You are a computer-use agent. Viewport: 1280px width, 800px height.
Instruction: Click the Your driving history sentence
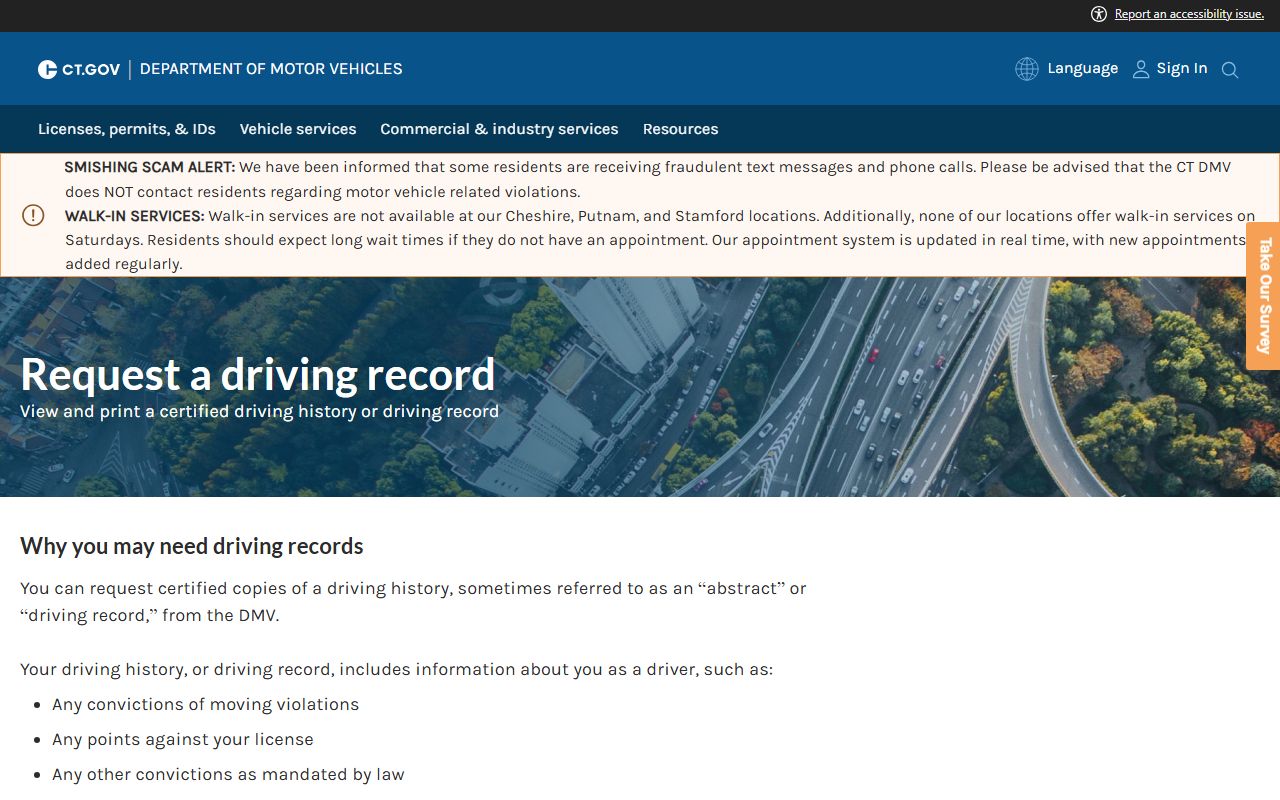pyautogui.click(x=396, y=669)
